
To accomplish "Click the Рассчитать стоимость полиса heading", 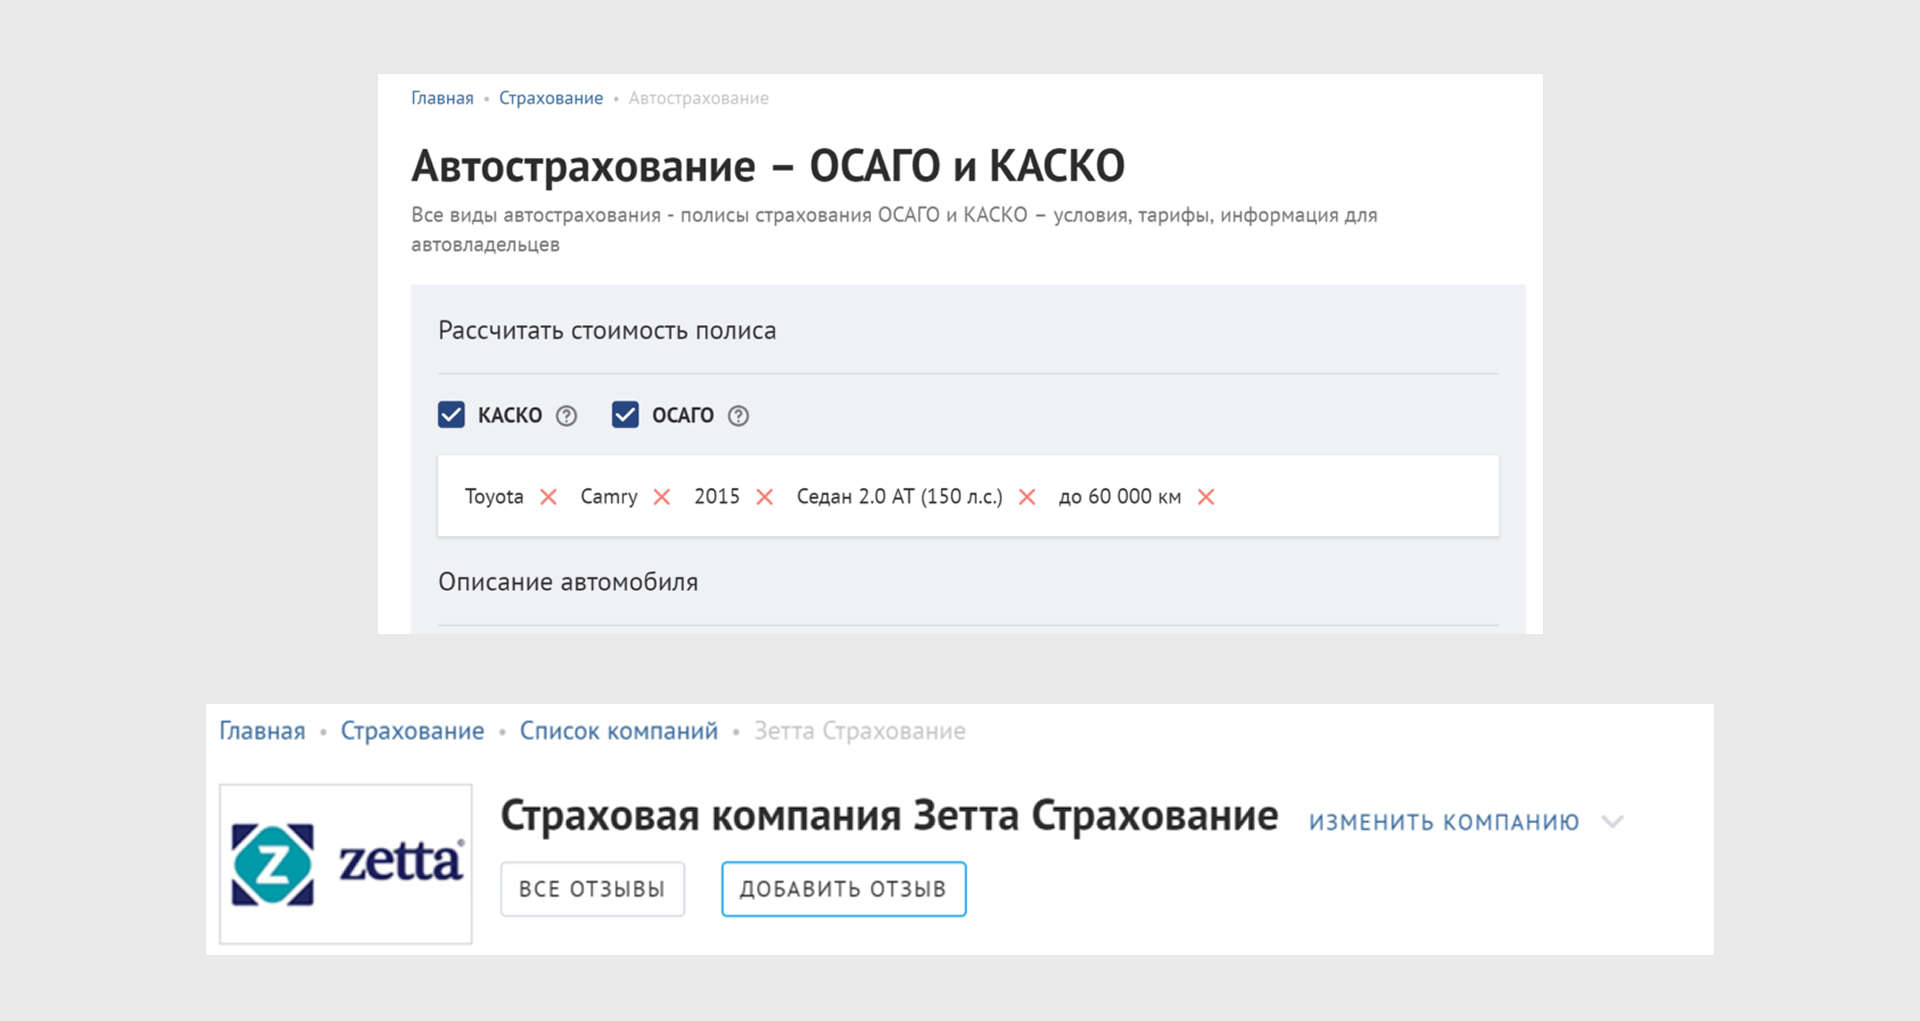I will [607, 331].
